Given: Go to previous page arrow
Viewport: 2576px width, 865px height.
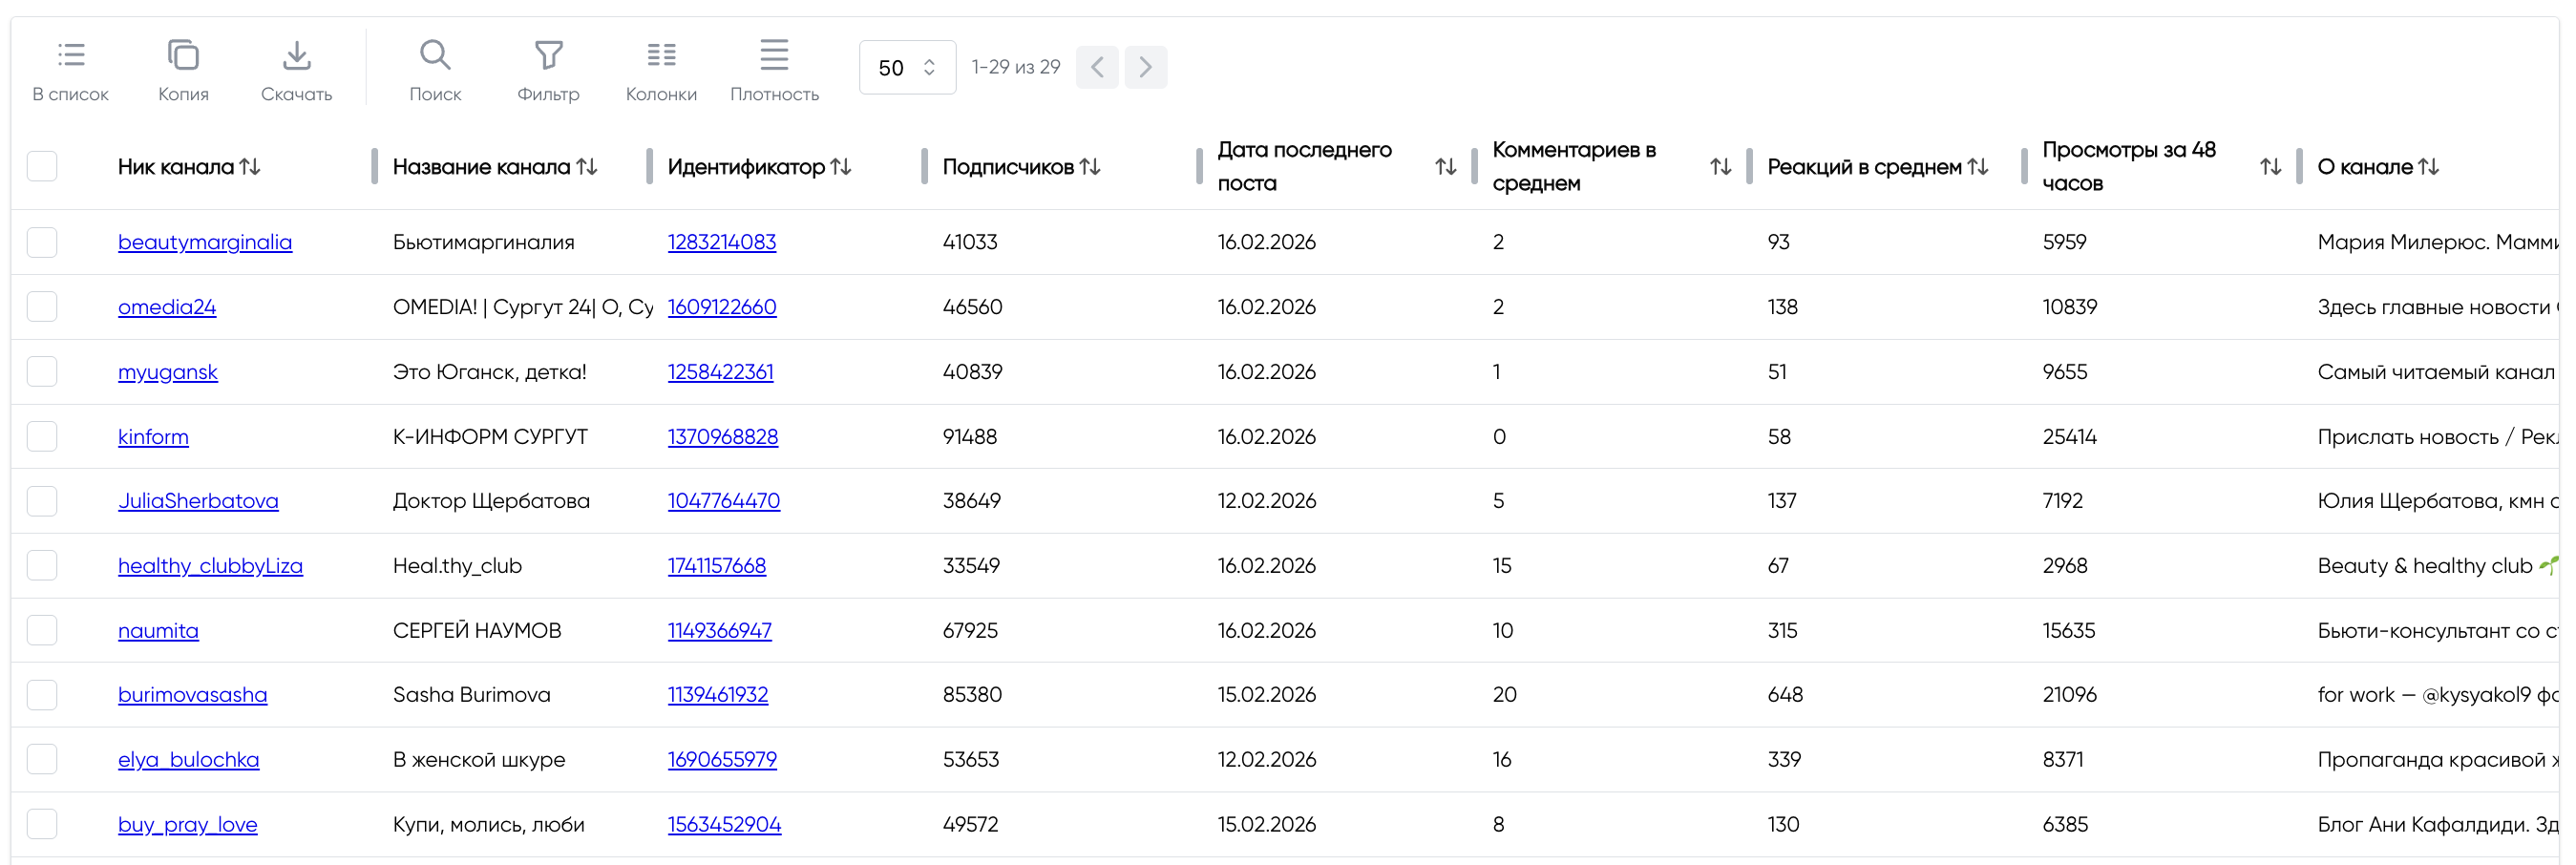Looking at the screenshot, I should coord(1097,67).
